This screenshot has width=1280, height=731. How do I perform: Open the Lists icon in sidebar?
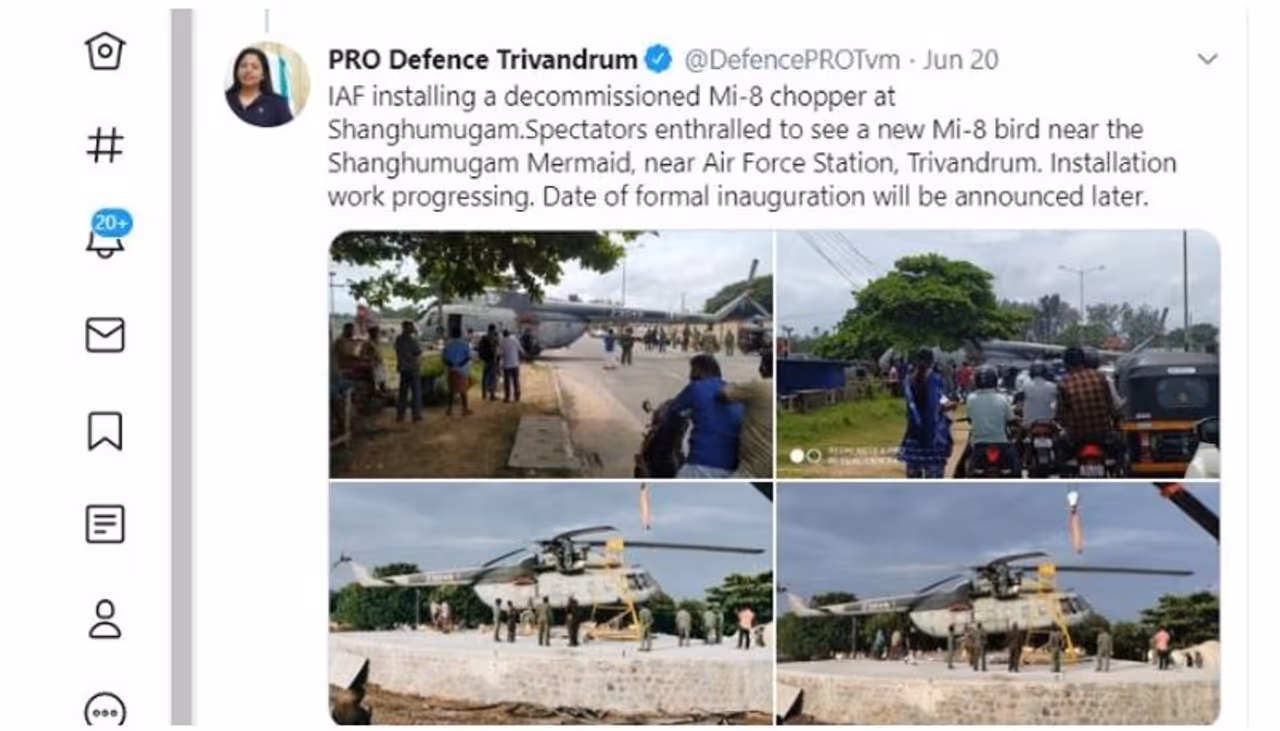click(105, 524)
